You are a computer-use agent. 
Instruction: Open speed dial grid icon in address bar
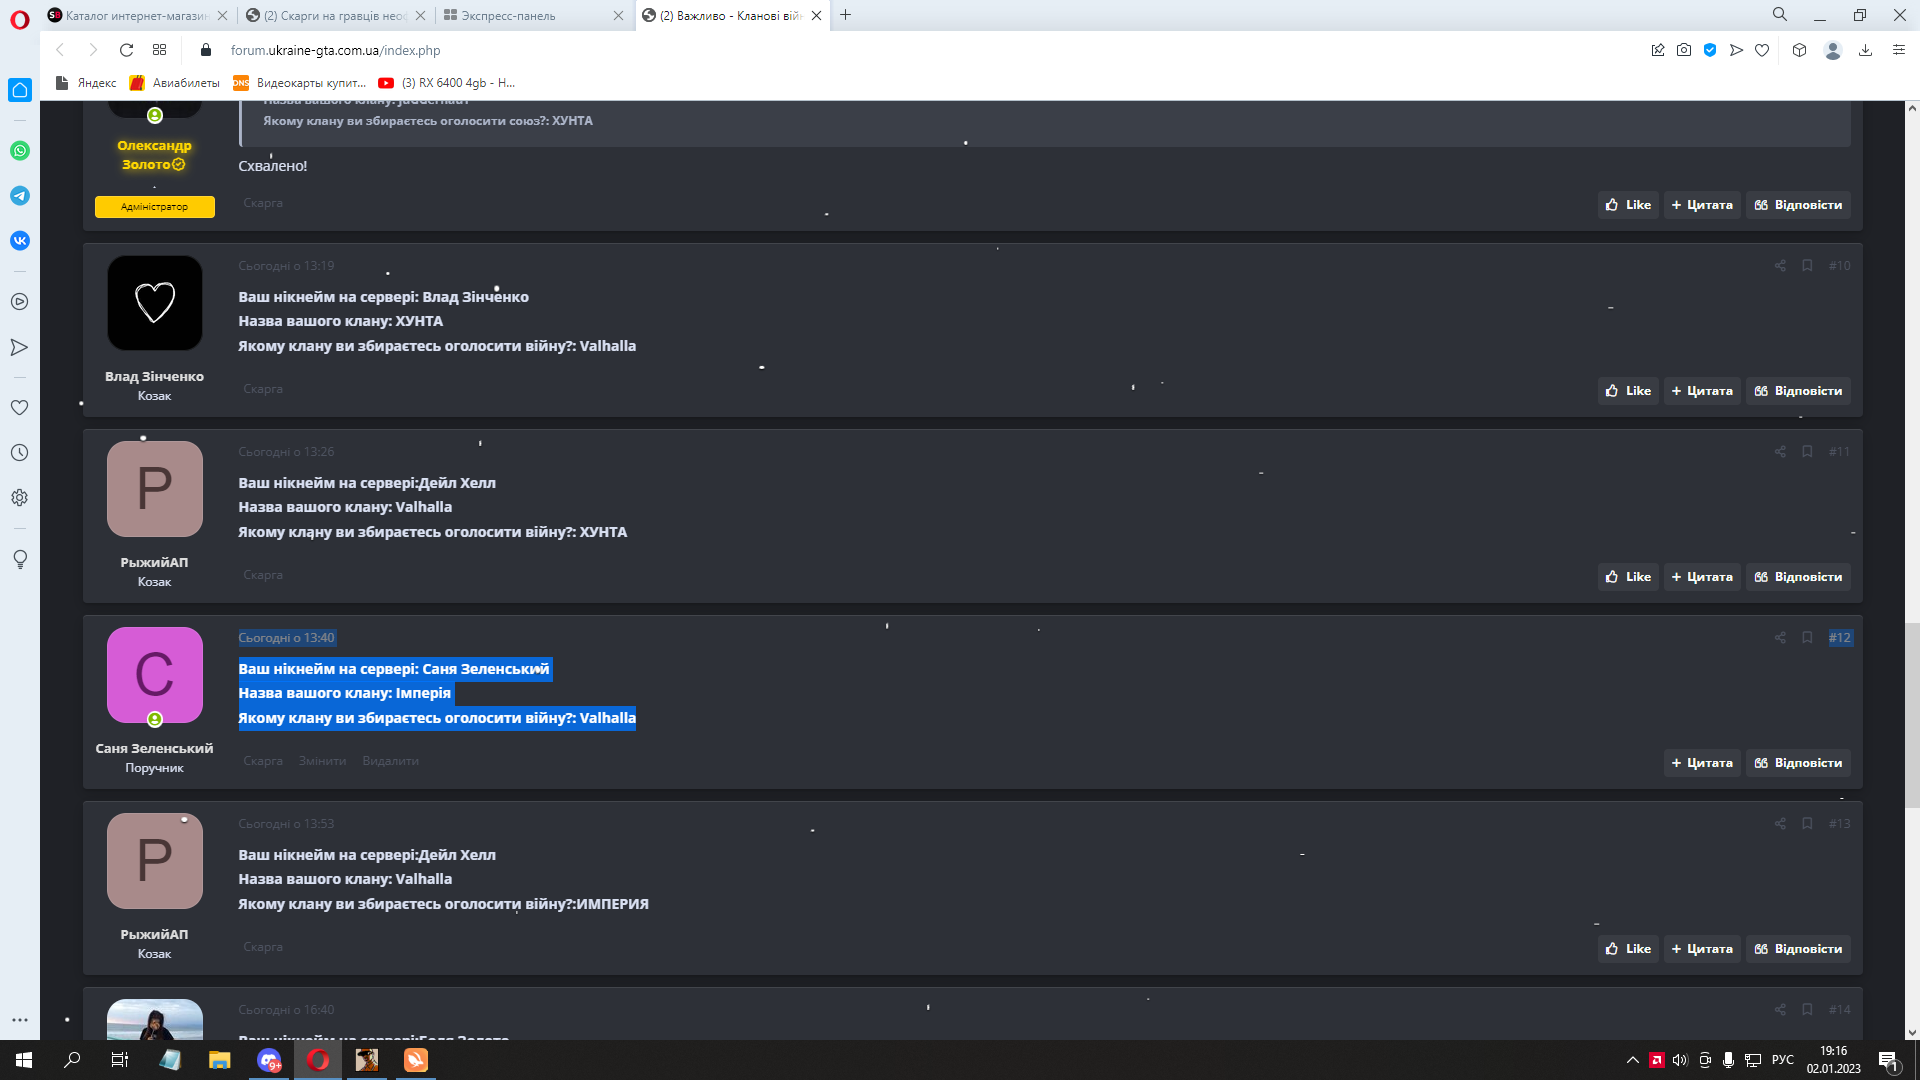(x=159, y=50)
